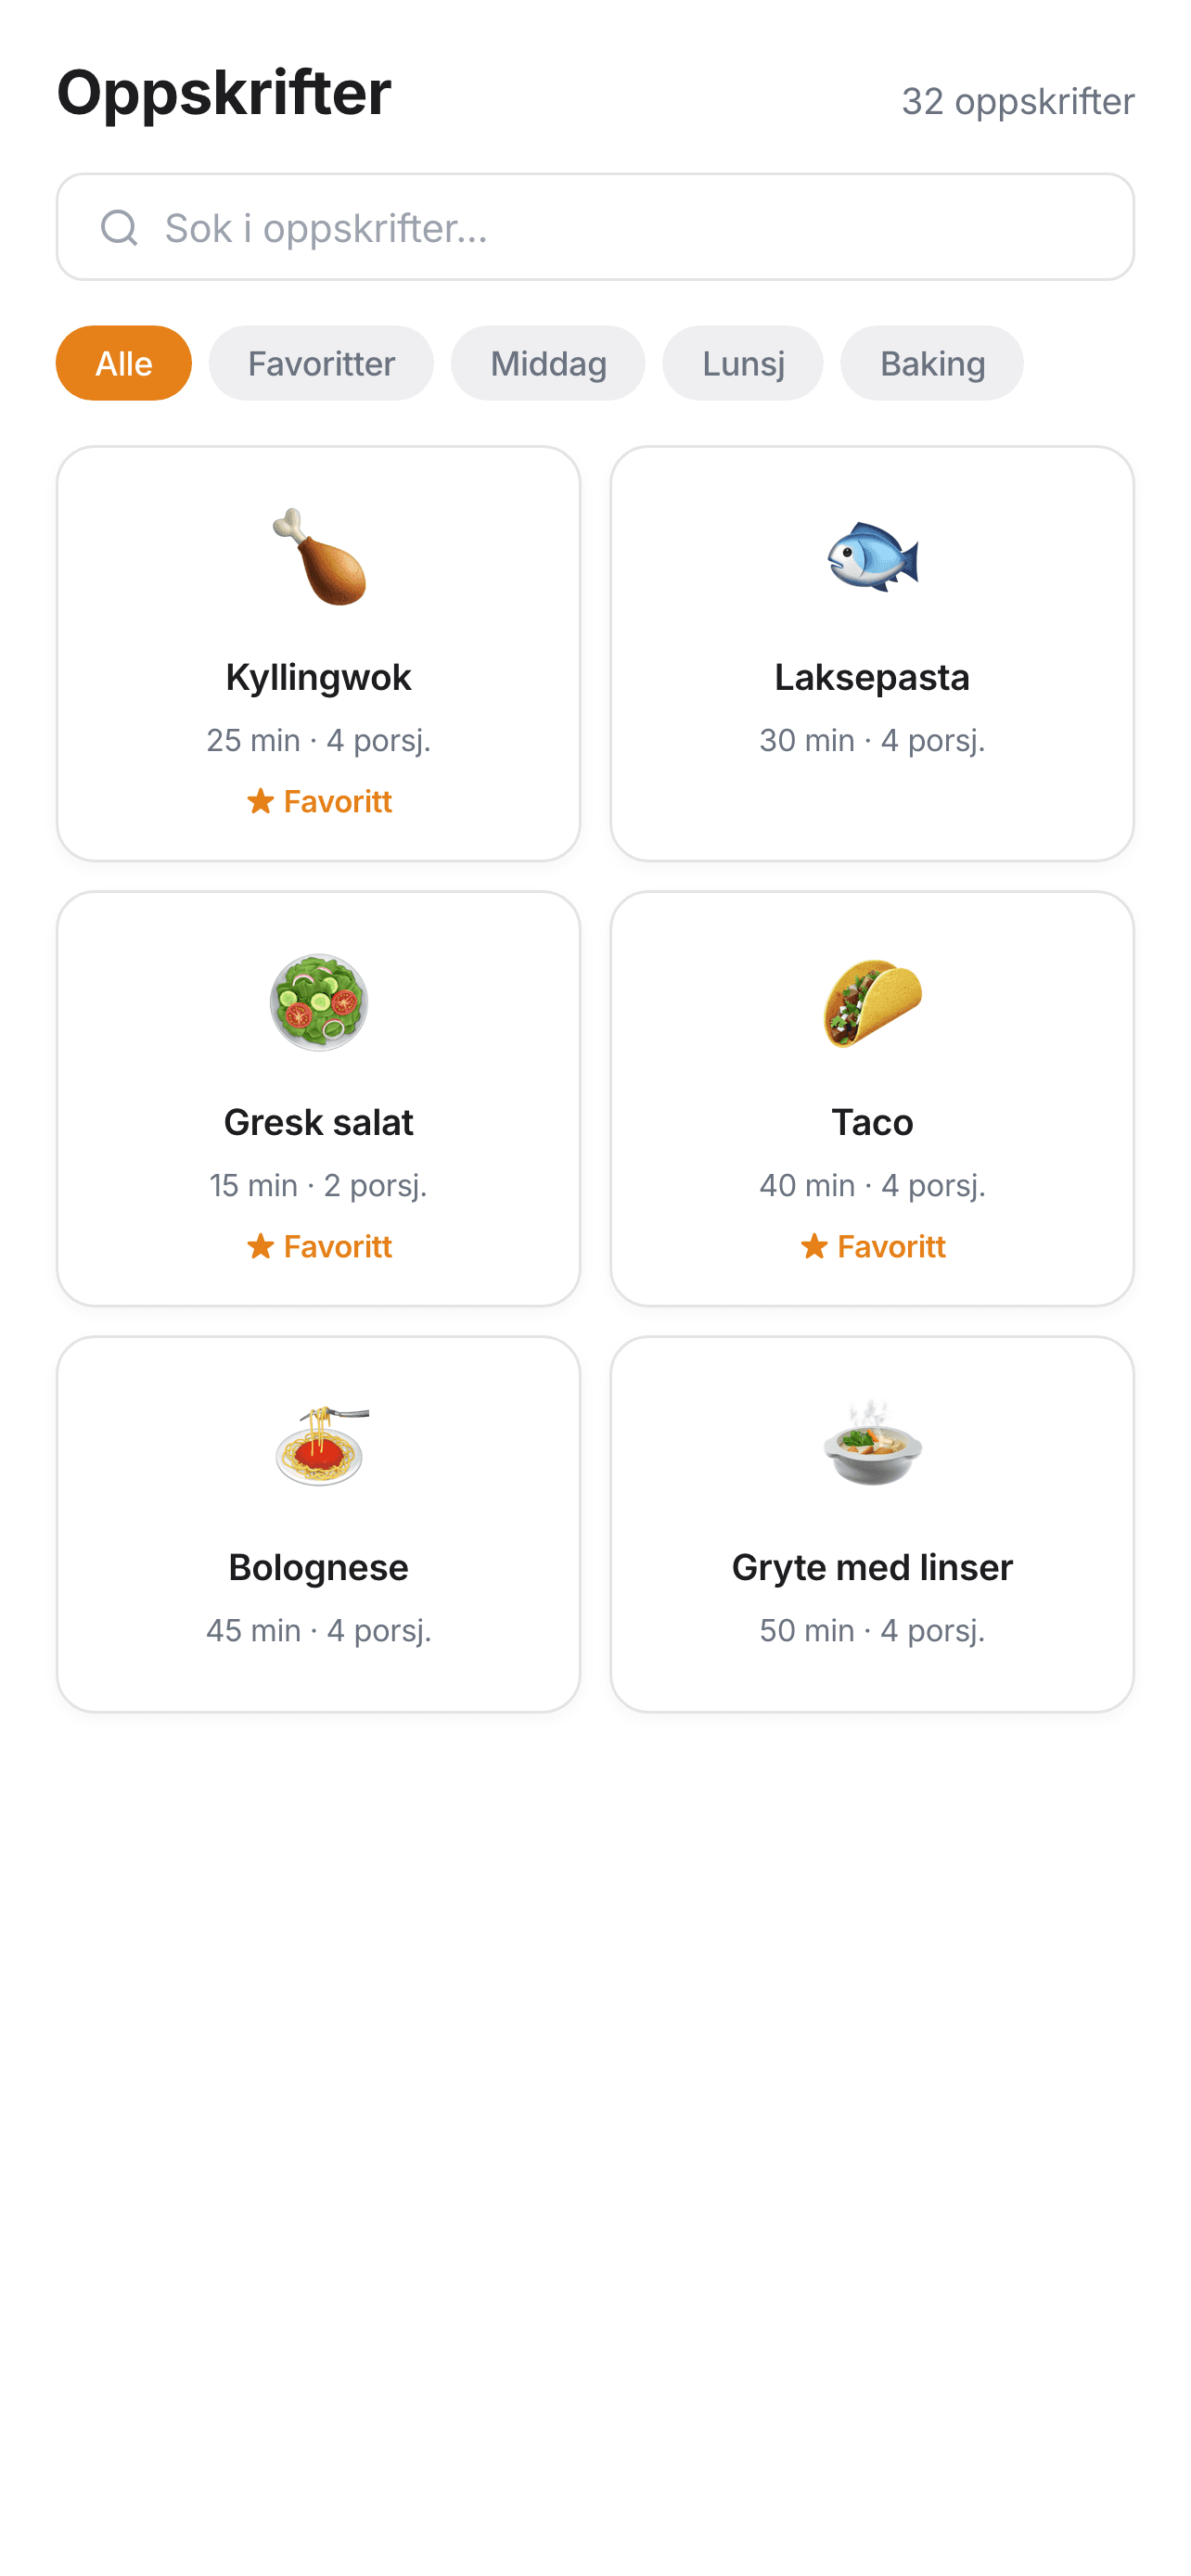Switch to the Favoritter filter
The height and width of the screenshot is (2576, 1191).
[321, 363]
